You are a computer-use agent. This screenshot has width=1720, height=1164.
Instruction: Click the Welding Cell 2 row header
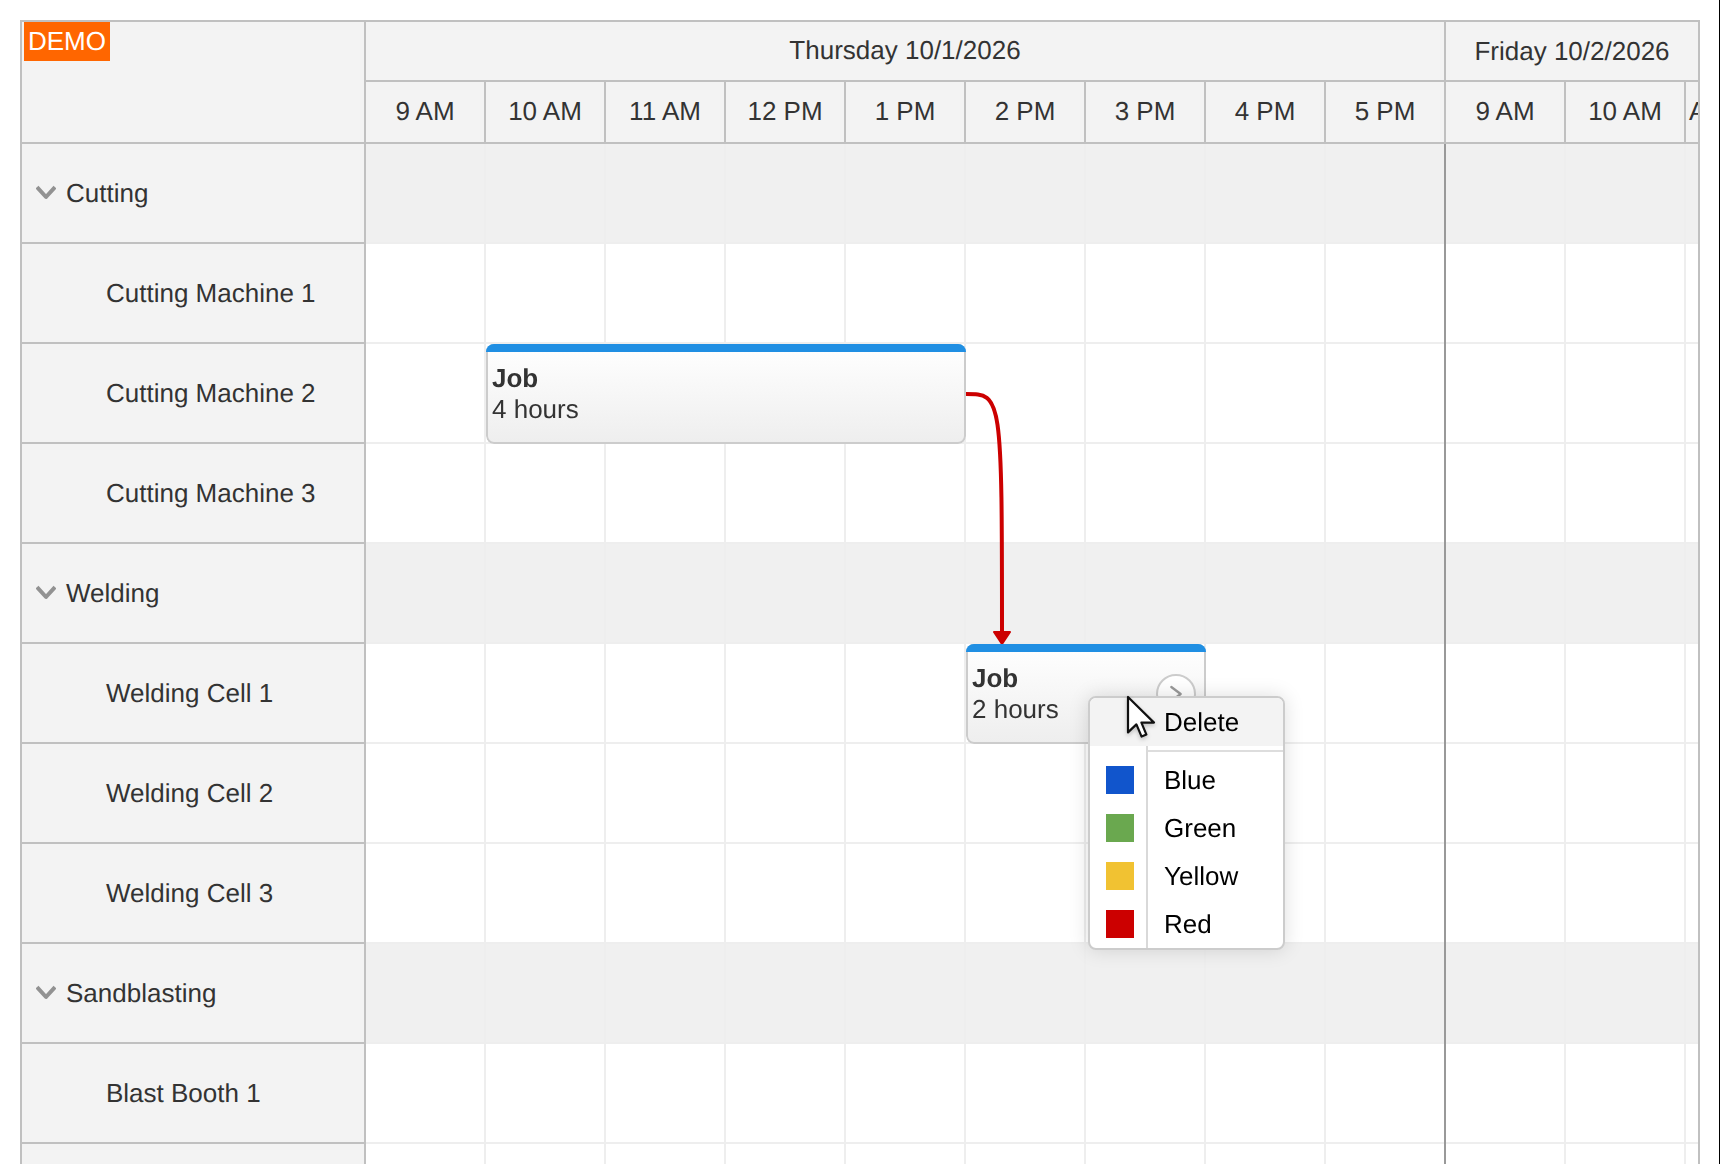(193, 793)
